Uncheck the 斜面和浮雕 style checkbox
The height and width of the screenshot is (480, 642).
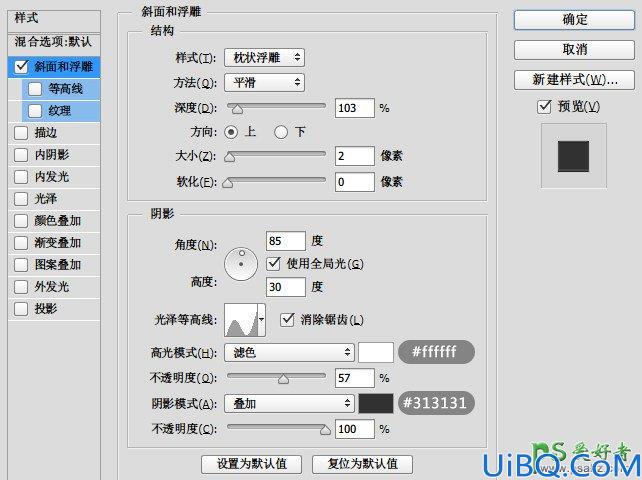pos(21,67)
